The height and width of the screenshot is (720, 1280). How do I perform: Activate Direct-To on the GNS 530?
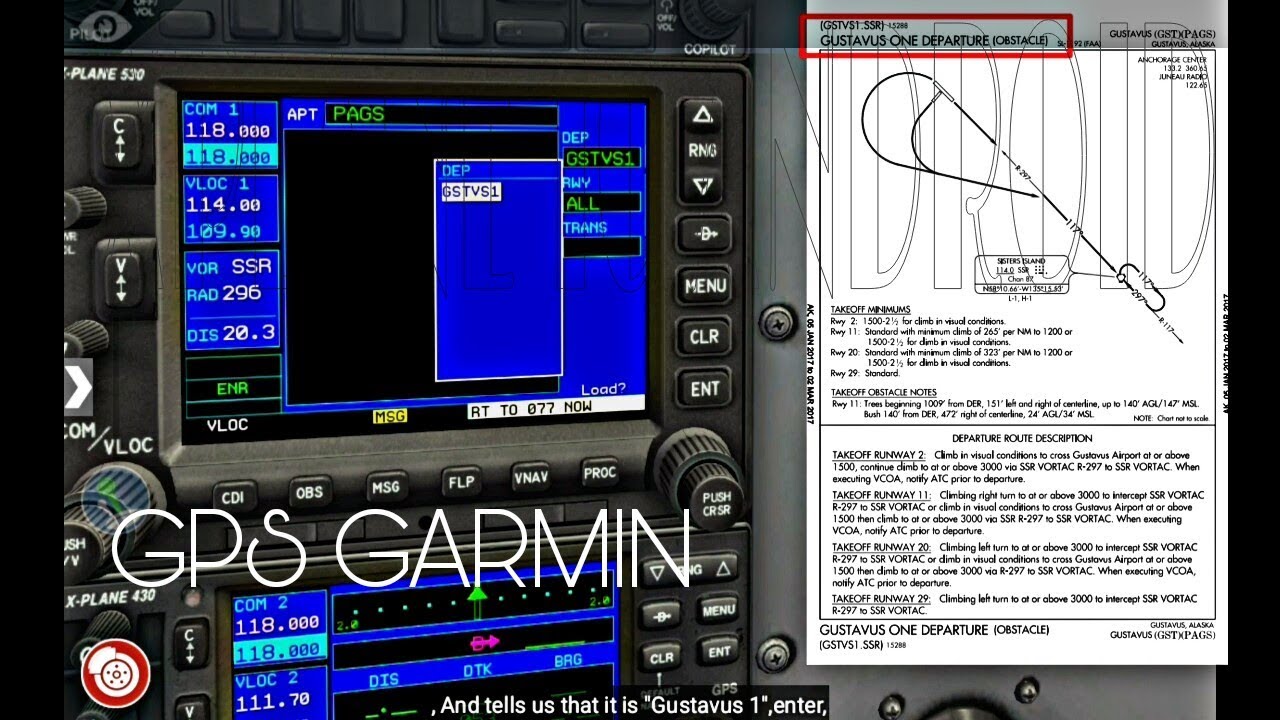[x=703, y=234]
